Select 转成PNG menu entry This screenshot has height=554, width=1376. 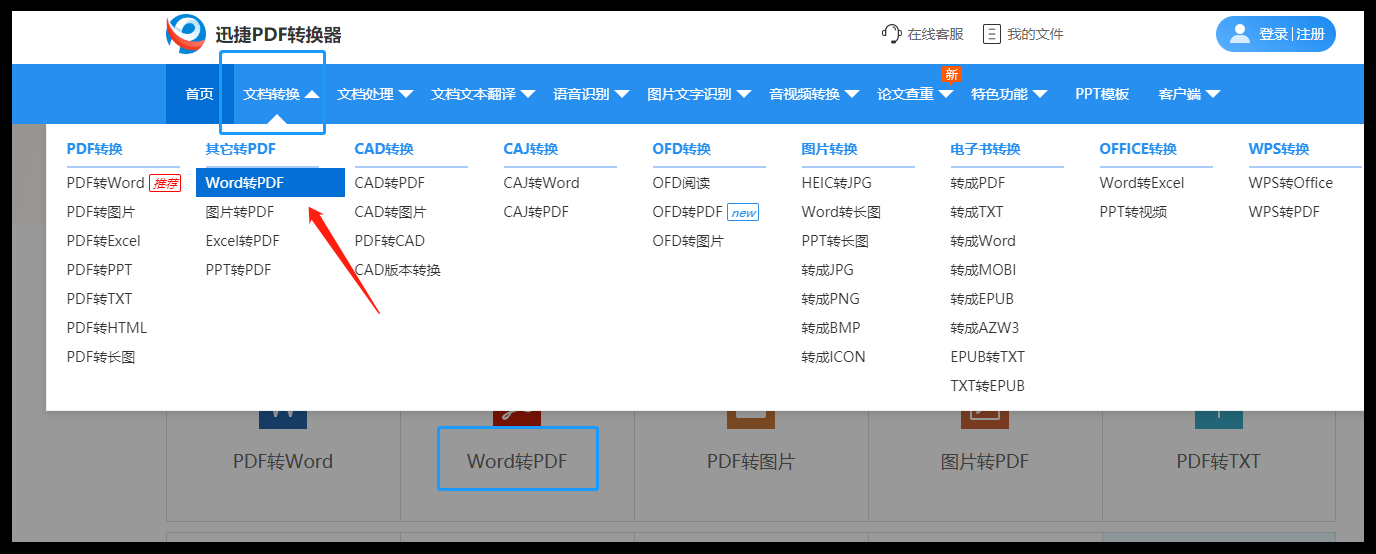[x=831, y=299]
